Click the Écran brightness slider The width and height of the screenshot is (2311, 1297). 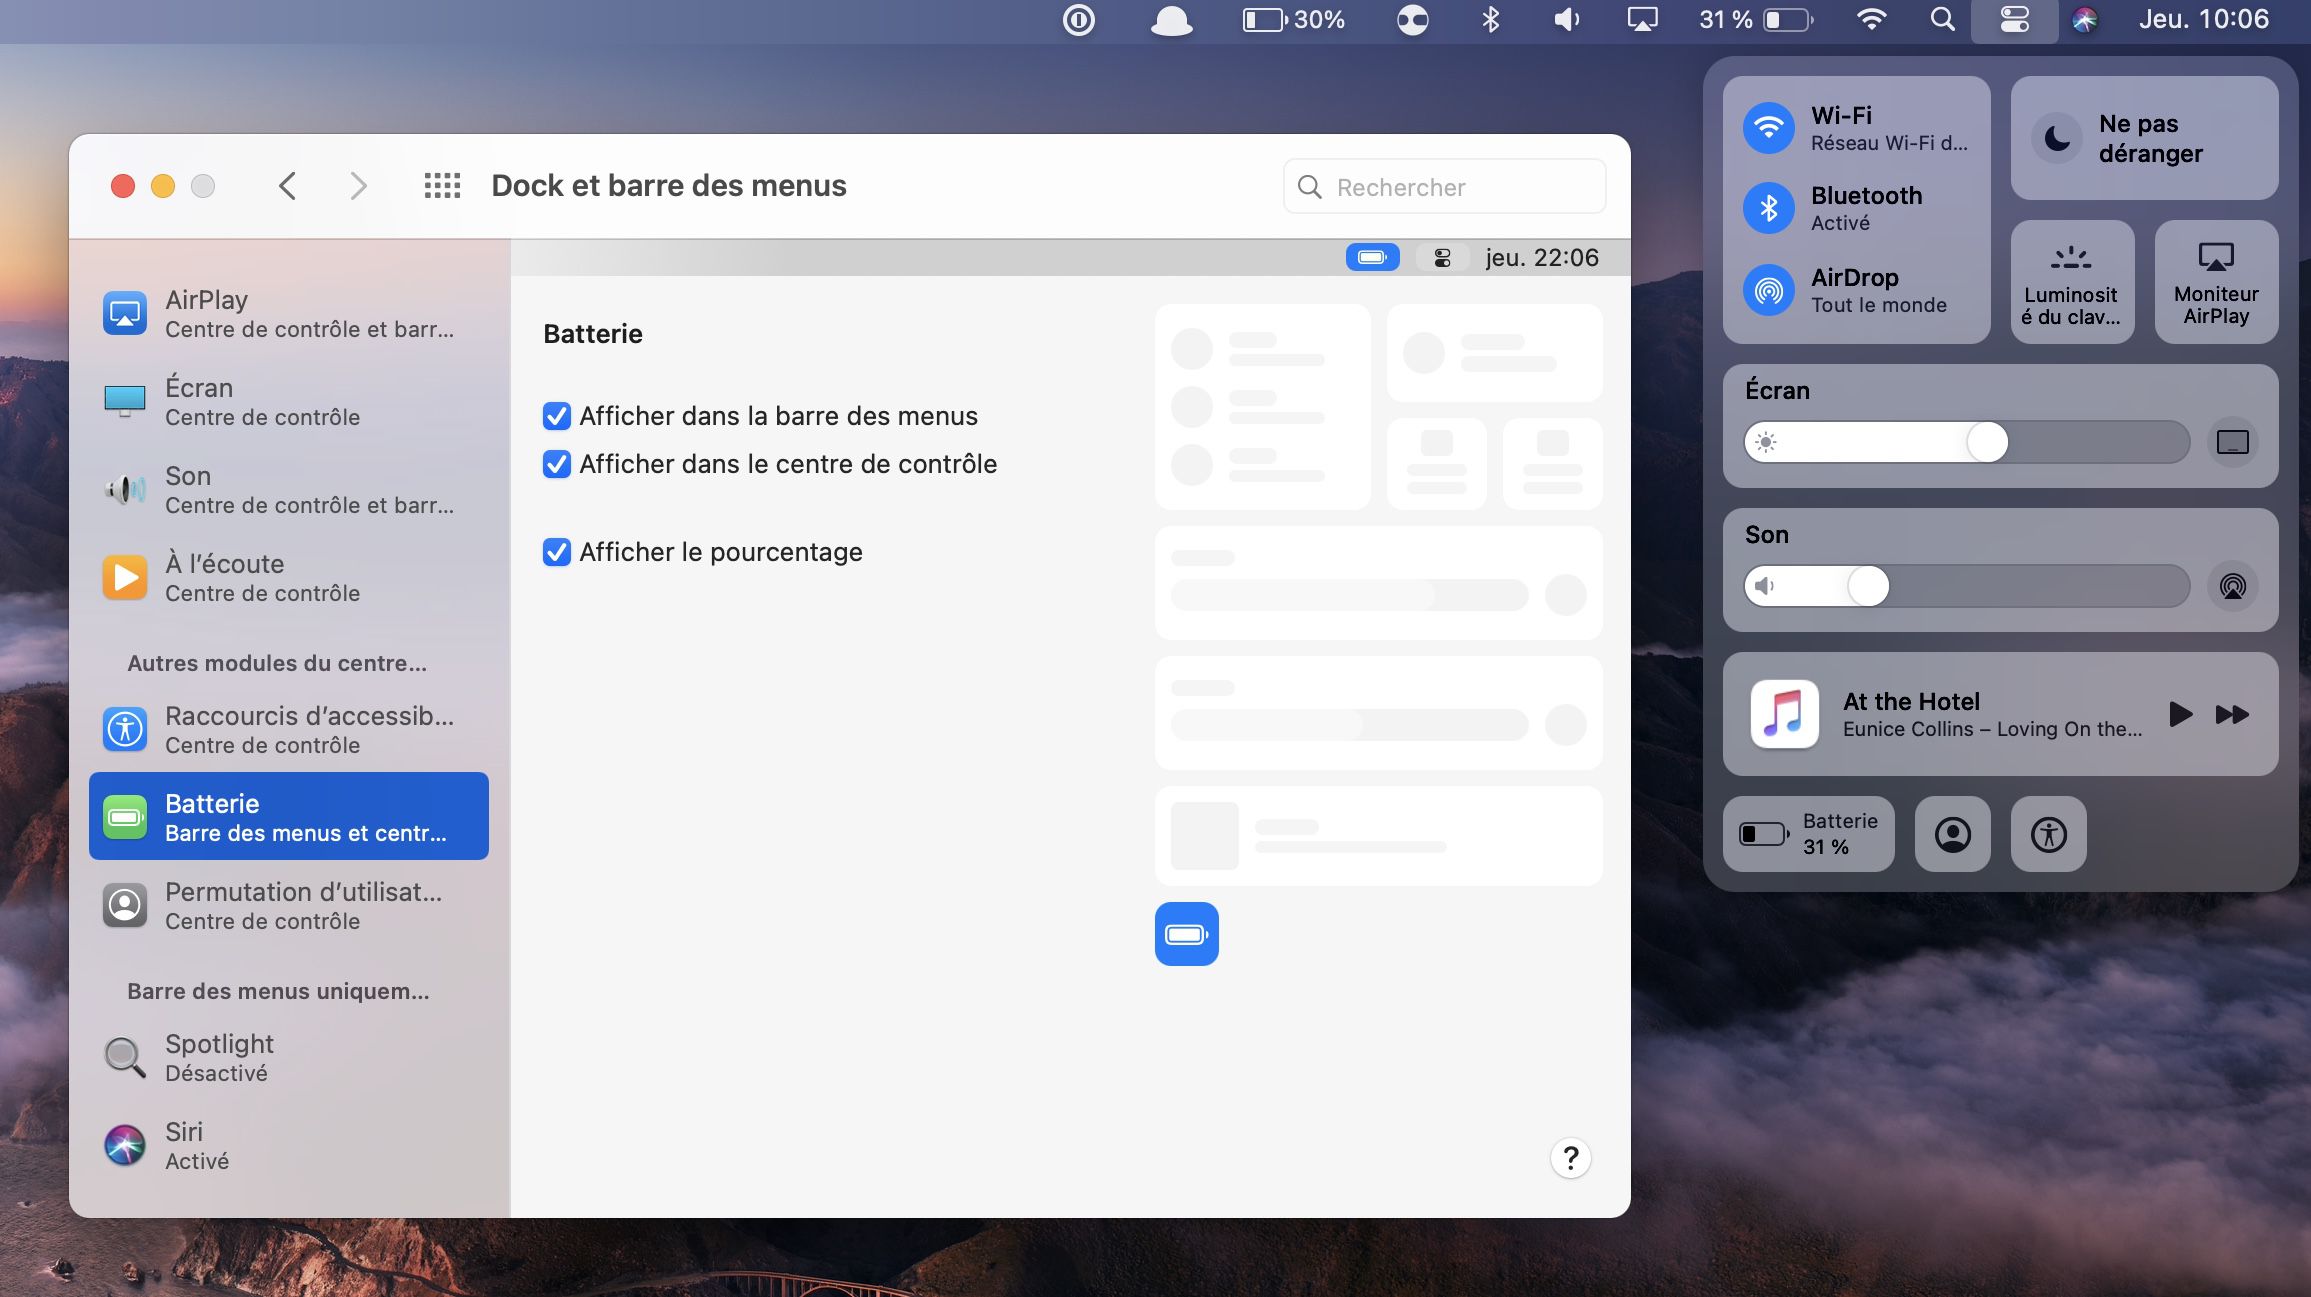[1966, 442]
